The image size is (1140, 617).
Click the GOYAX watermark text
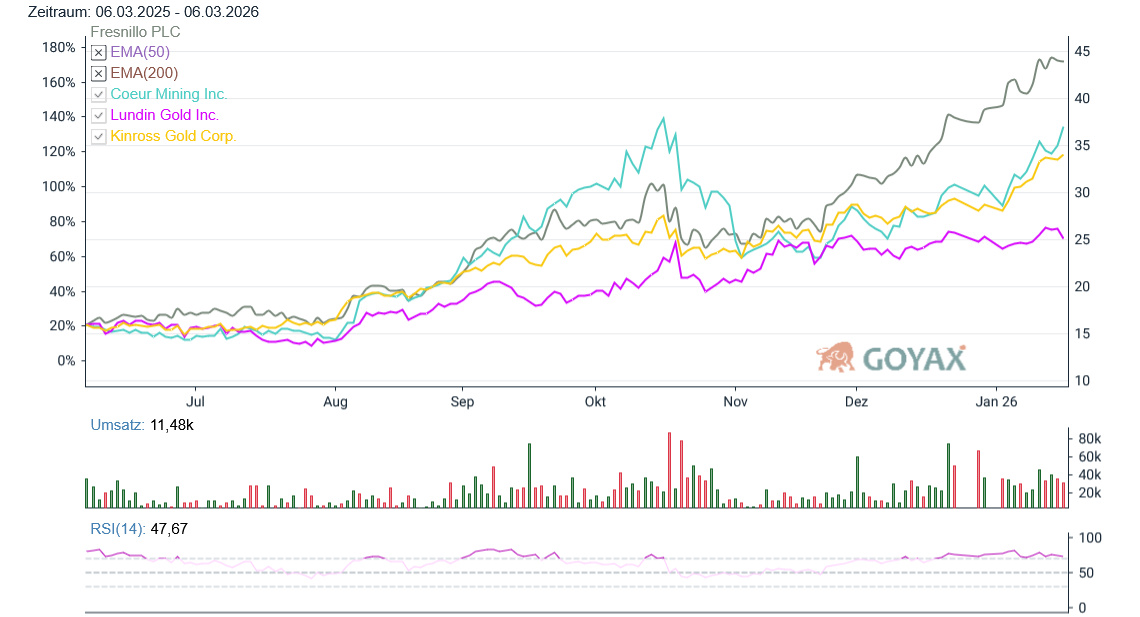pyautogui.click(x=913, y=359)
